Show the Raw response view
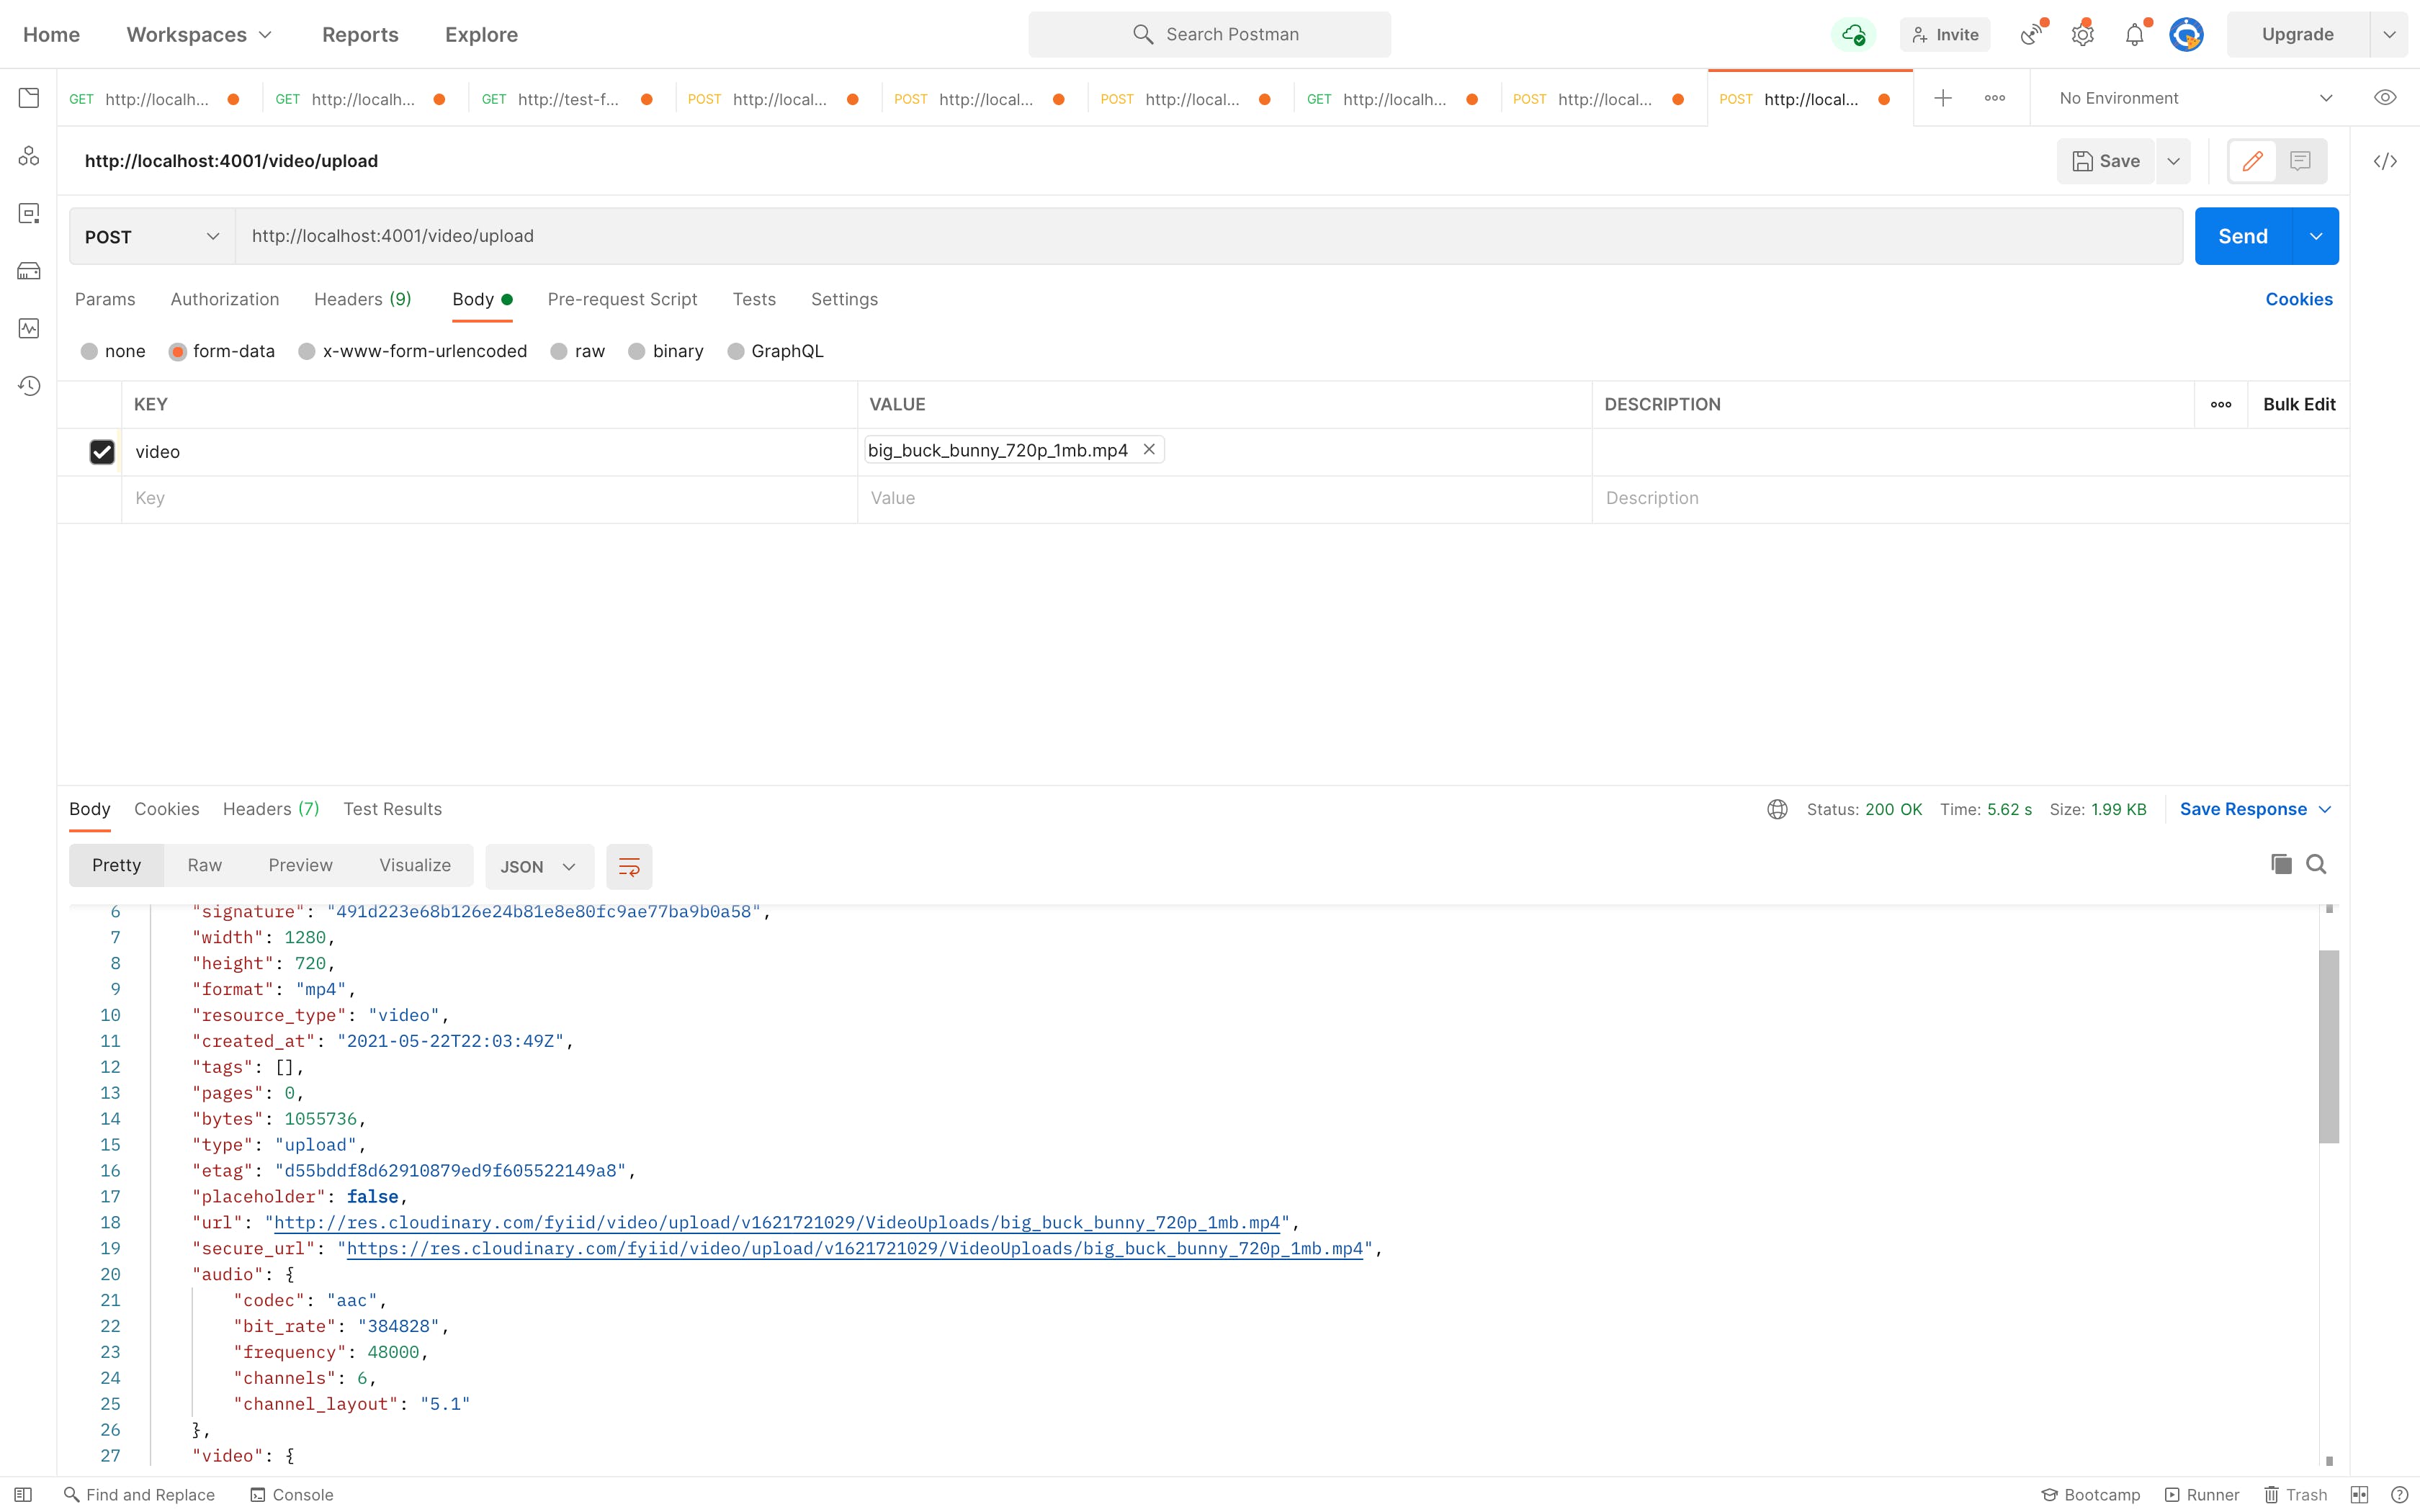Image resolution: width=2420 pixels, height=1512 pixels. [x=205, y=865]
